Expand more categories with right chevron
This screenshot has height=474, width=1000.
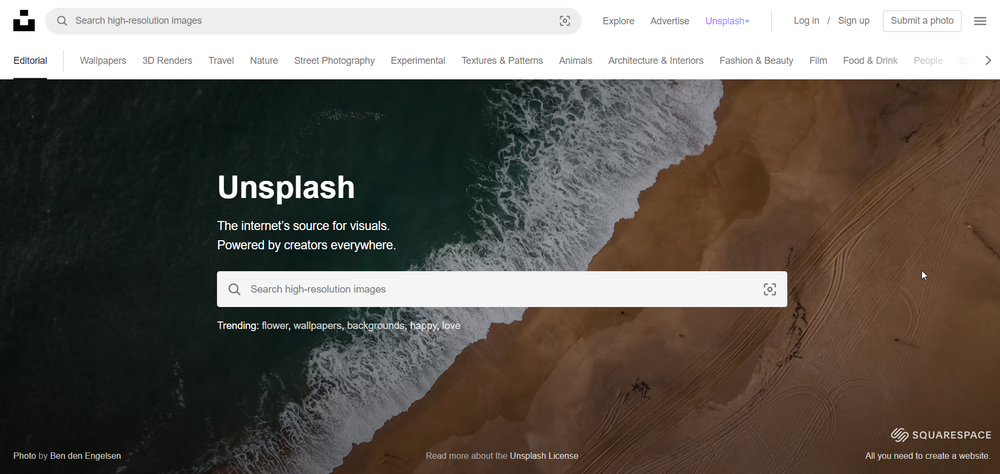pos(988,61)
